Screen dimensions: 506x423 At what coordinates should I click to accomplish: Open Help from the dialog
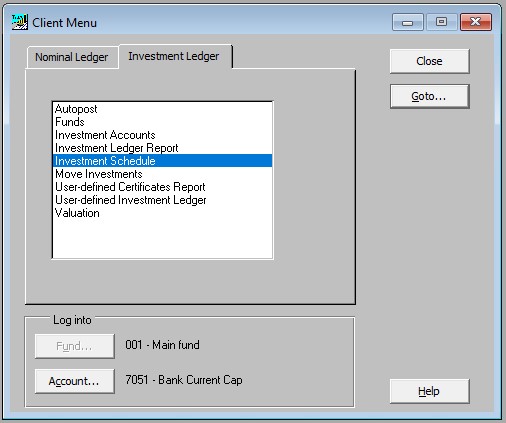[429, 391]
